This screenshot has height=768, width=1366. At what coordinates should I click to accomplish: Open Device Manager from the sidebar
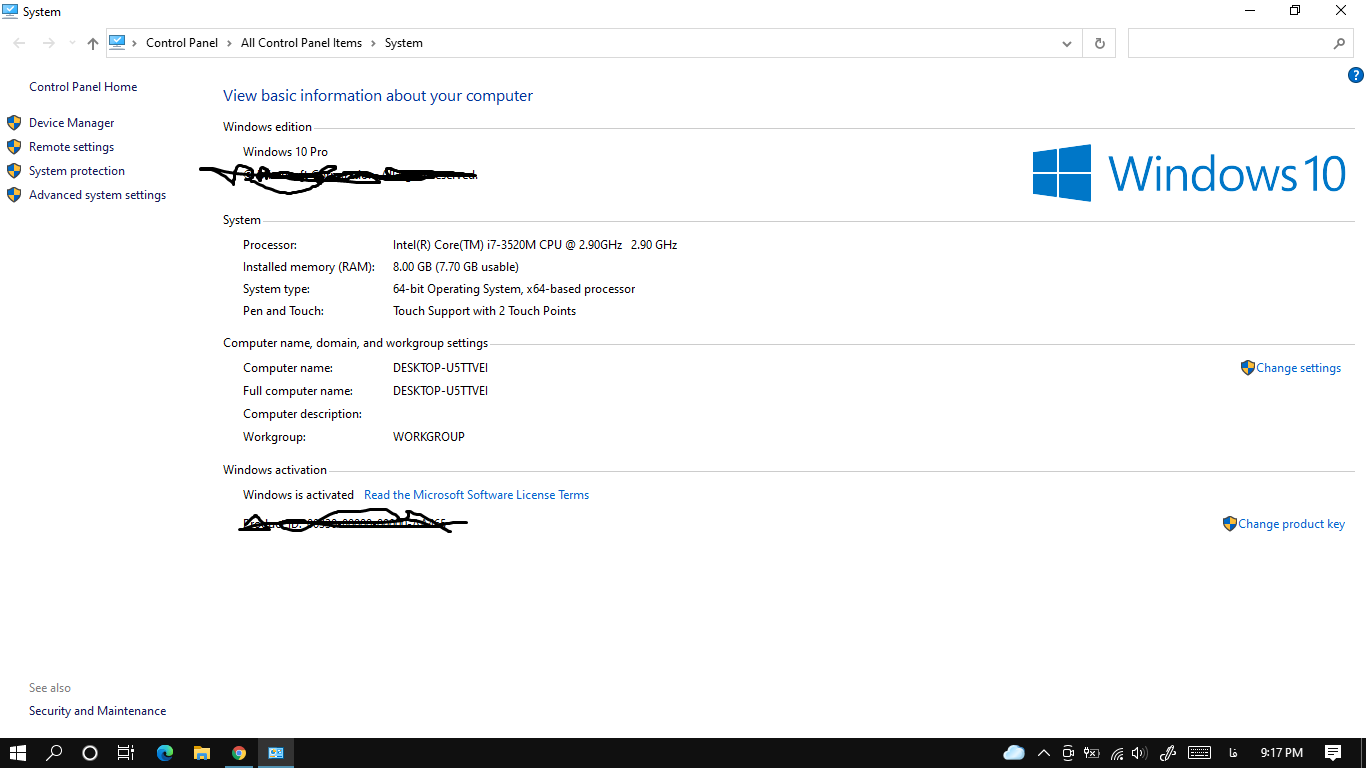coord(71,123)
